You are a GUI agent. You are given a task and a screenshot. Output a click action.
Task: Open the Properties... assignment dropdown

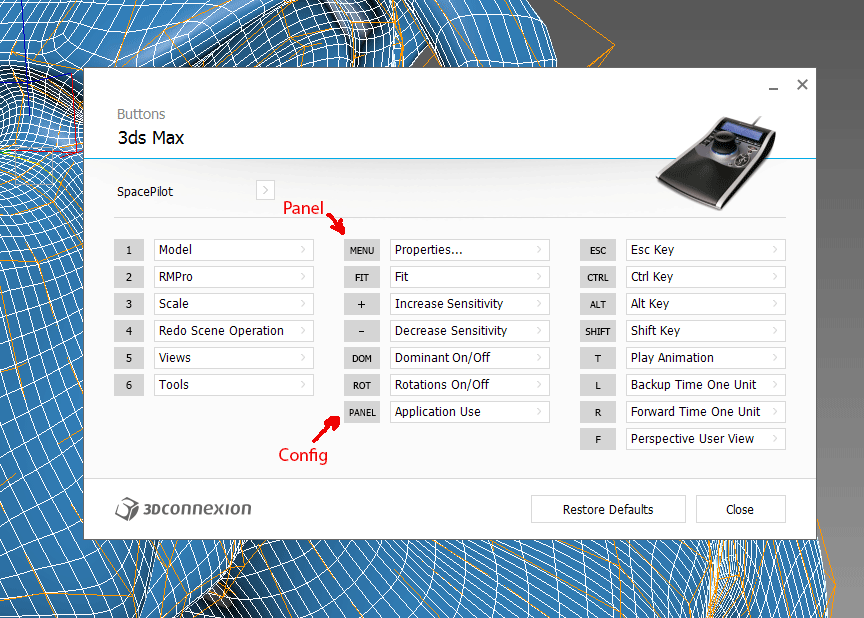pyautogui.click(x=469, y=250)
